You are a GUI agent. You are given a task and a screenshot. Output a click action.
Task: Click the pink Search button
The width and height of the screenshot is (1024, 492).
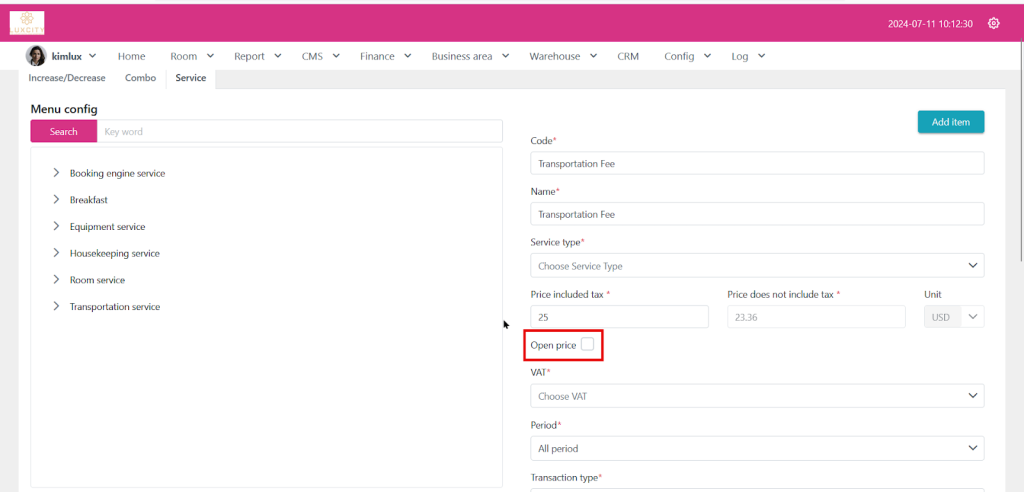tap(63, 132)
